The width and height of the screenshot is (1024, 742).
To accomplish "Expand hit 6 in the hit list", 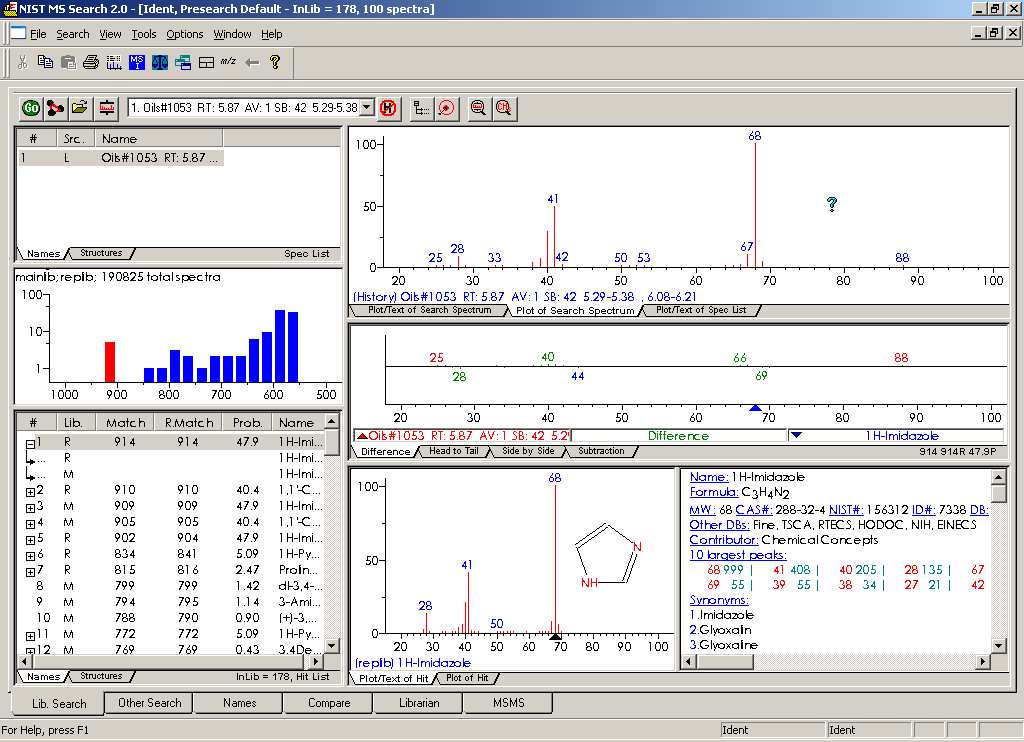I will tap(29, 556).
